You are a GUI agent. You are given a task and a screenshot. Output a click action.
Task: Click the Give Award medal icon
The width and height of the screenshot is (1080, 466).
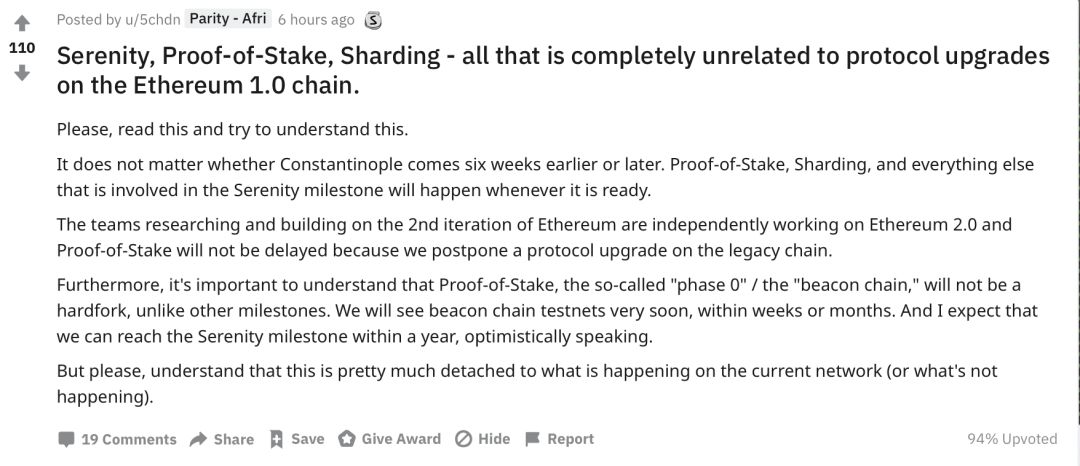coord(347,439)
